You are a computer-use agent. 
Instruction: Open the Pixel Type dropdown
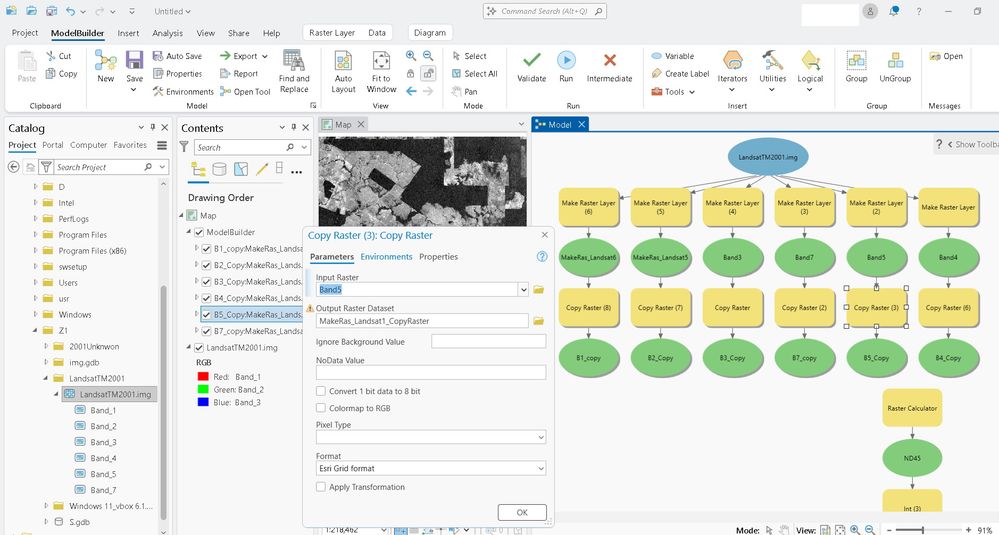click(431, 437)
